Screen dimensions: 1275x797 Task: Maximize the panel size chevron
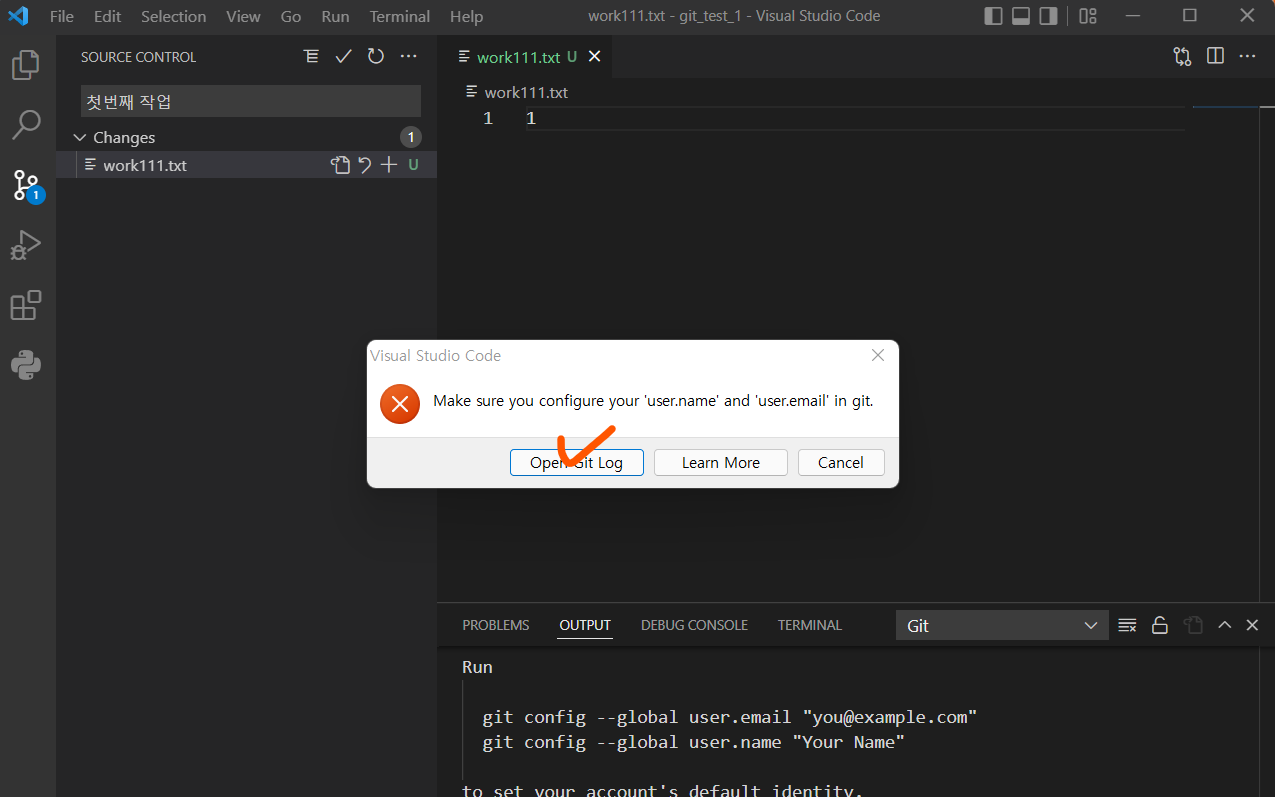1224,625
